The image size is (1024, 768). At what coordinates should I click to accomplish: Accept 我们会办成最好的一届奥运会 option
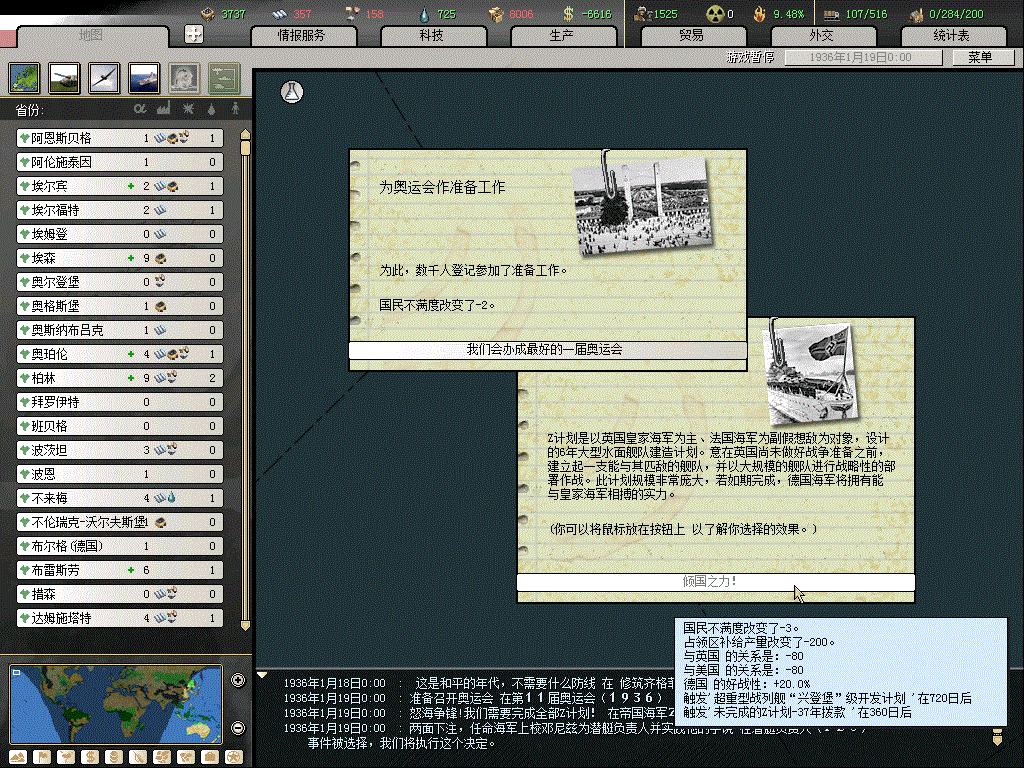pos(547,350)
